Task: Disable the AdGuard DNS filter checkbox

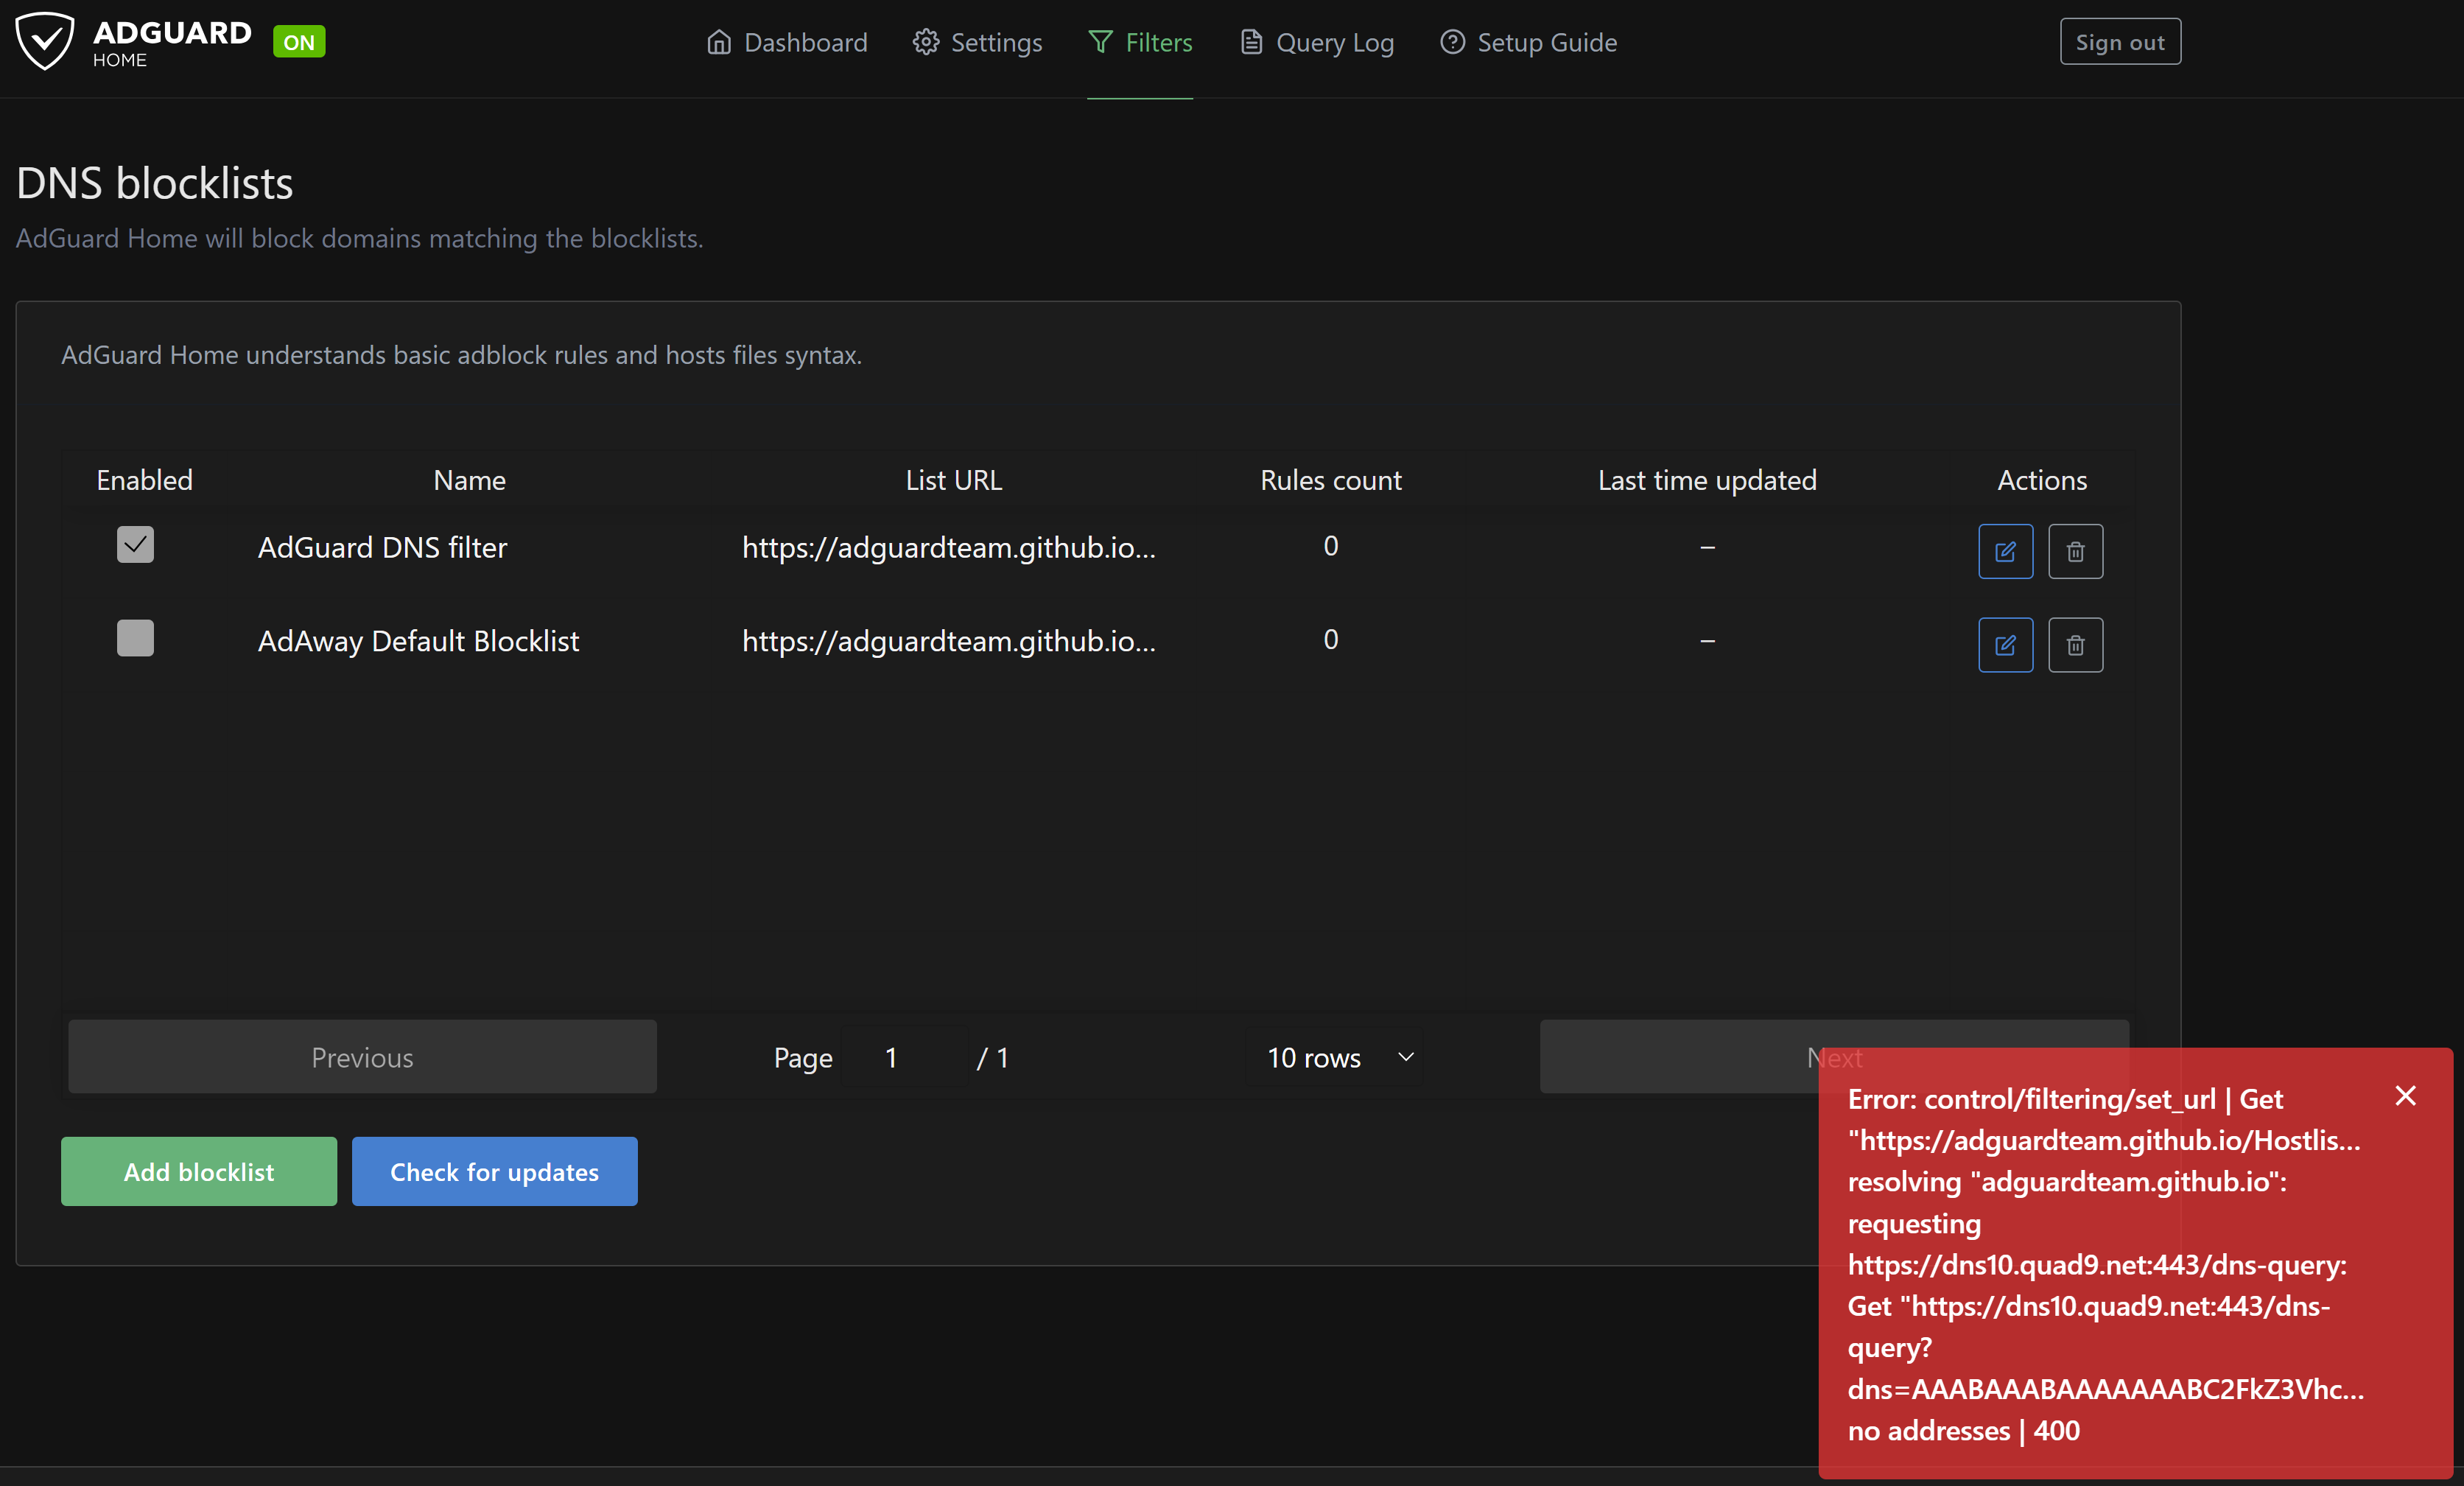Action: tap(136, 545)
